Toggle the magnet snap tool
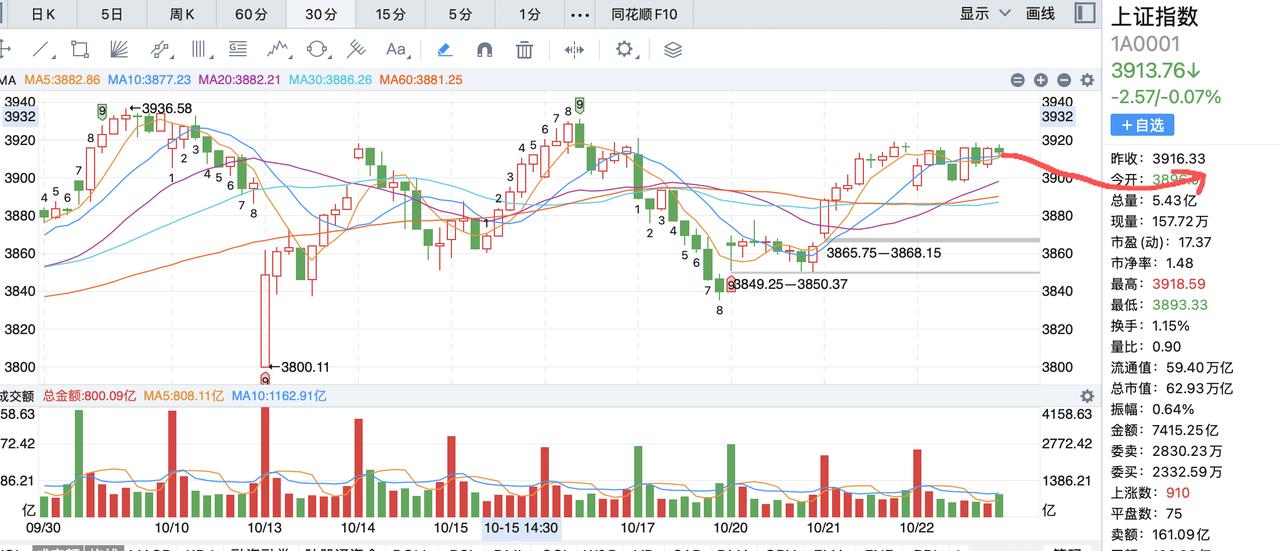Image resolution: width=1280 pixels, height=551 pixels. click(485, 49)
